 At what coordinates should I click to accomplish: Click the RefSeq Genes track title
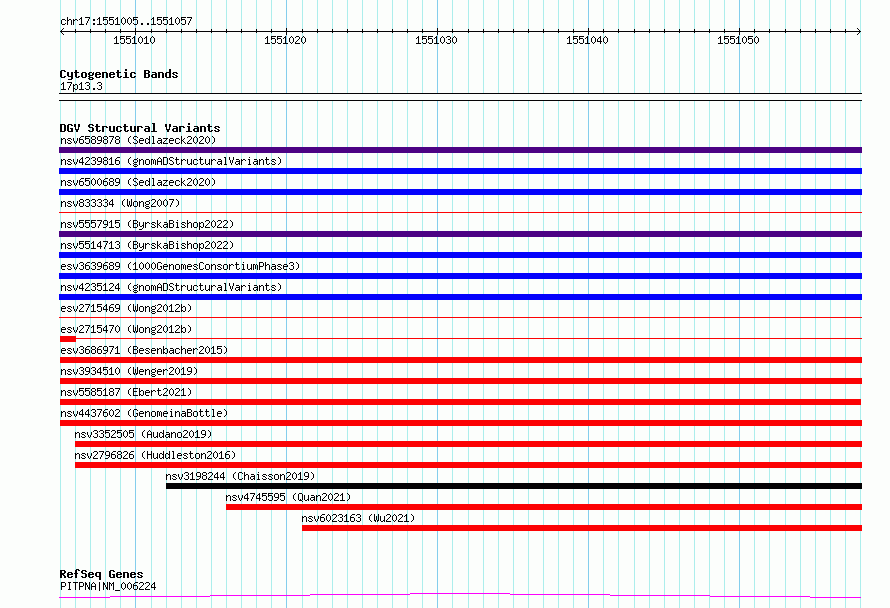click(101, 574)
